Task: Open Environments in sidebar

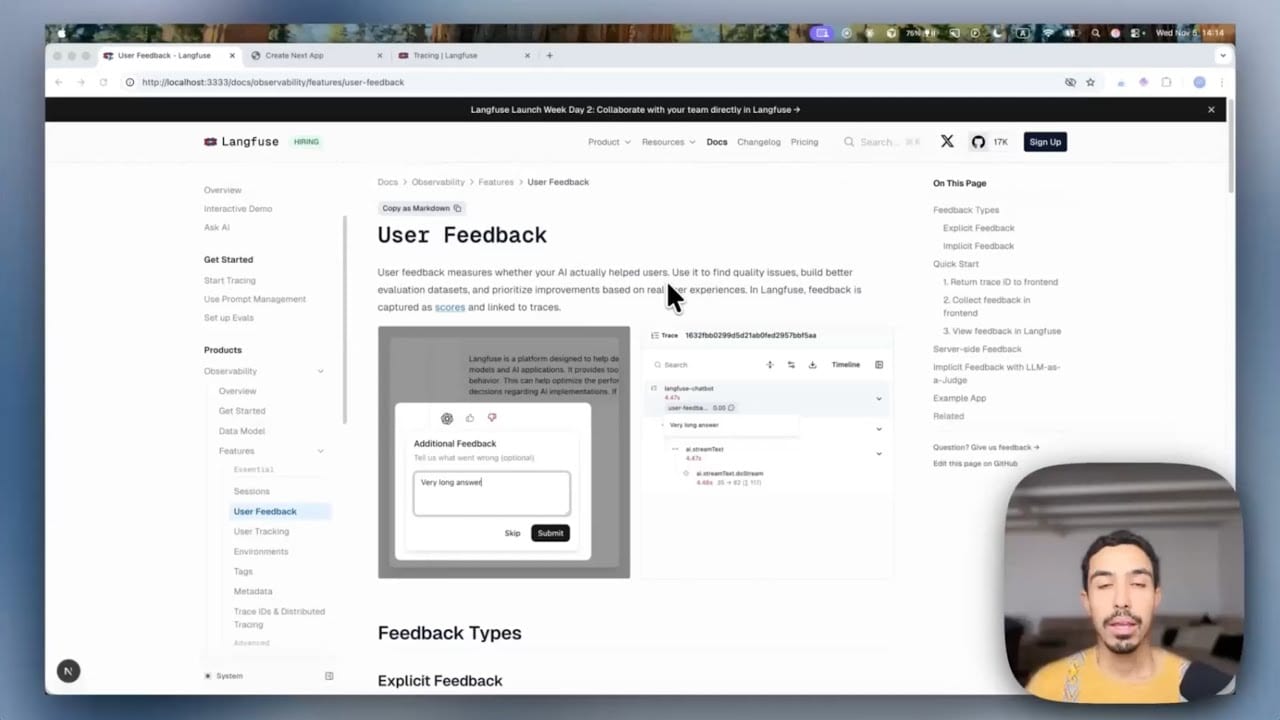Action: pyautogui.click(x=261, y=551)
